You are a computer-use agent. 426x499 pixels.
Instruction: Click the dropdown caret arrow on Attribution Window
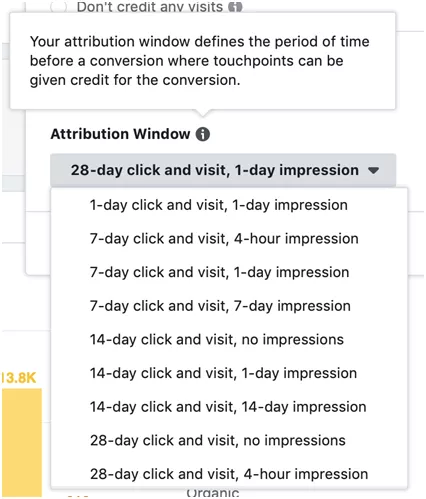[374, 170]
